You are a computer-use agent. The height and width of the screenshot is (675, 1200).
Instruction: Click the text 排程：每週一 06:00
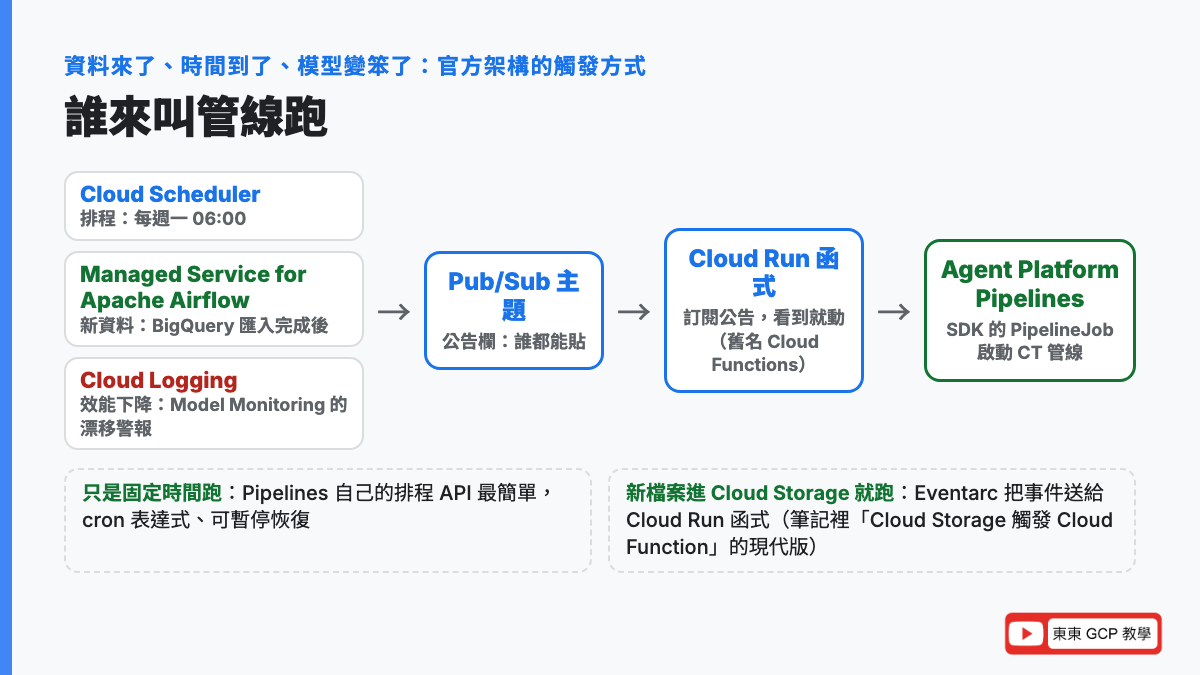(x=163, y=218)
